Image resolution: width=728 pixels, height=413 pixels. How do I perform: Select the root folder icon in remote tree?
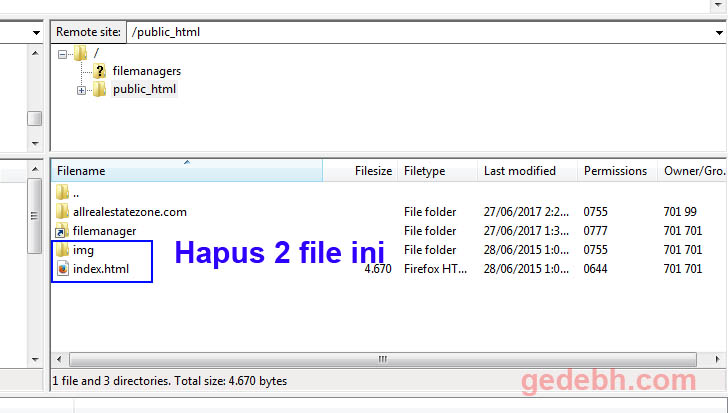(80, 53)
